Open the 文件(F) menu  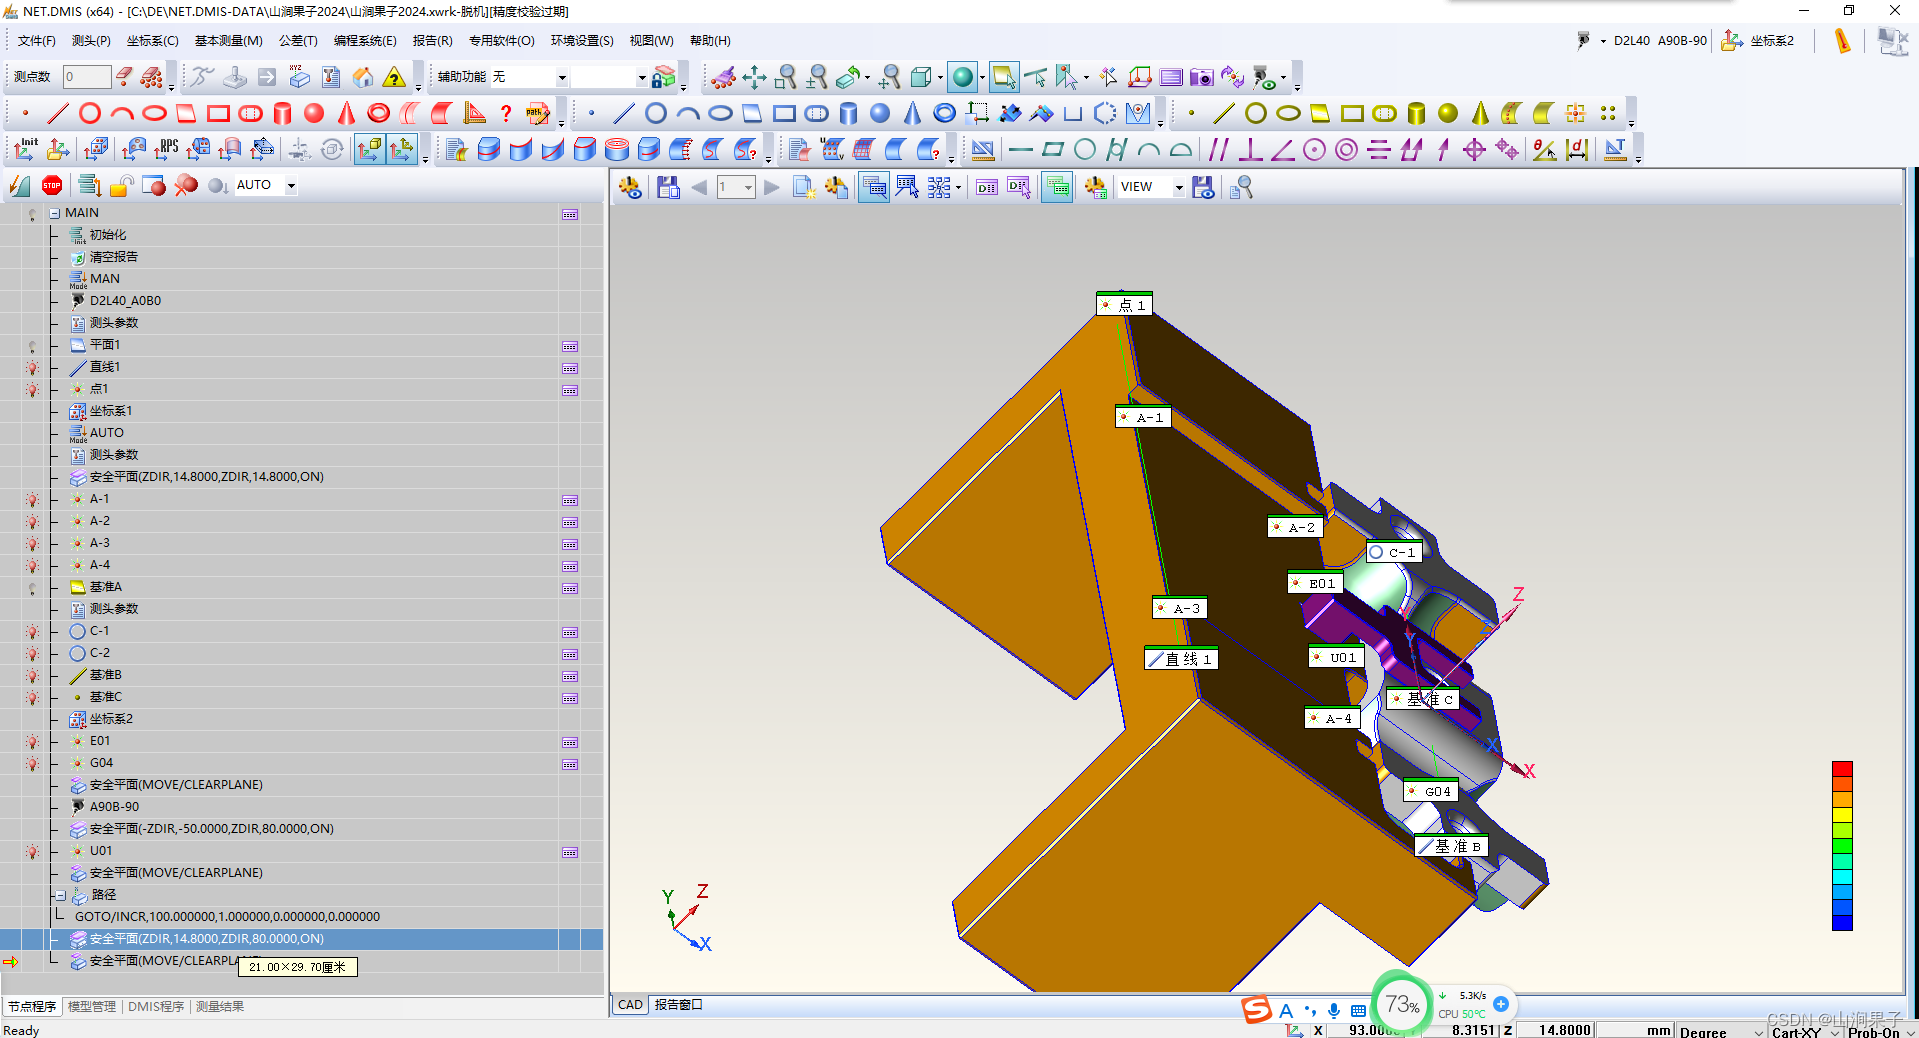point(37,41)
